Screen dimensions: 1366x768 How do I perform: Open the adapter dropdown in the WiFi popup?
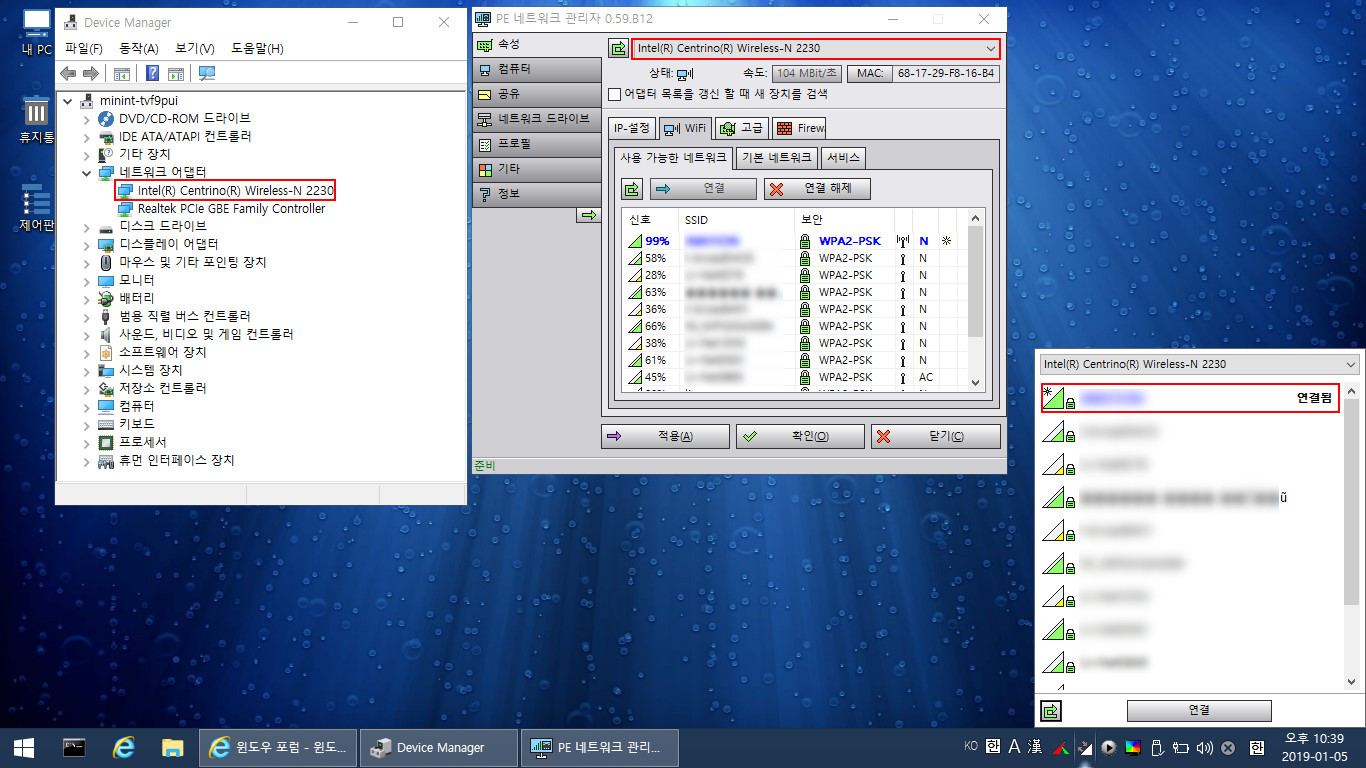(x=1198, y=364)
